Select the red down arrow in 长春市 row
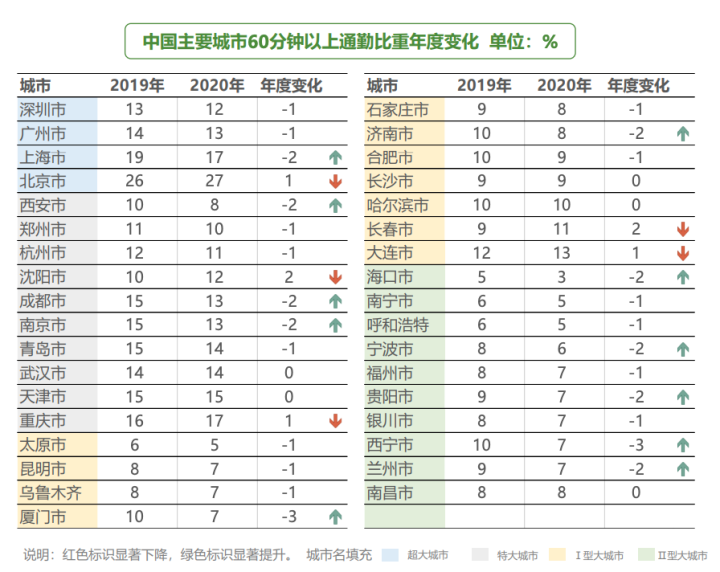 [x=683, y=229]
